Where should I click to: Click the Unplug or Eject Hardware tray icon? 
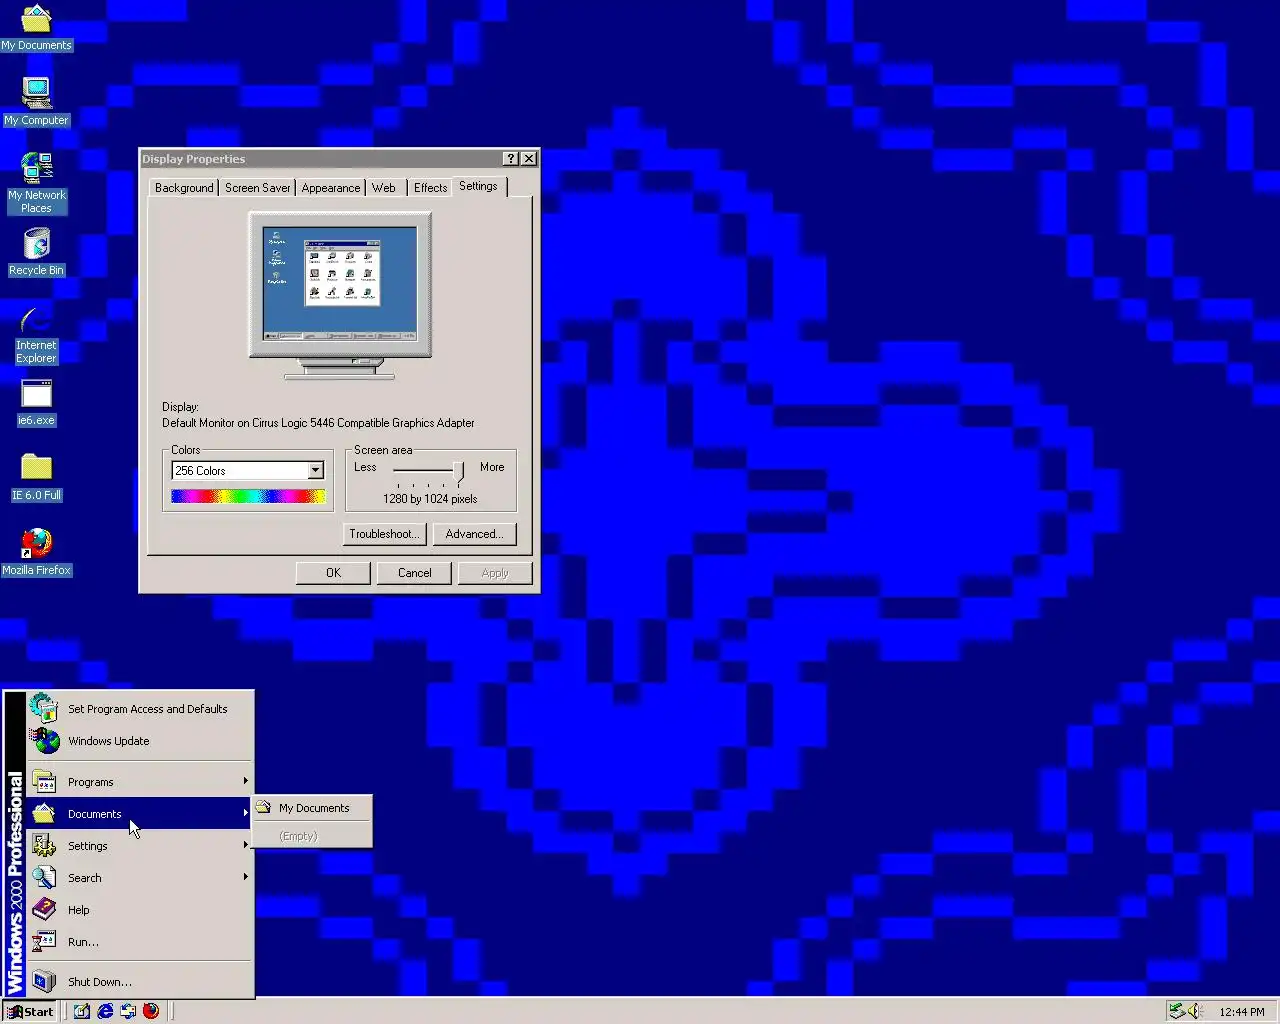pyautogui.click(x=1177, y=1011)
